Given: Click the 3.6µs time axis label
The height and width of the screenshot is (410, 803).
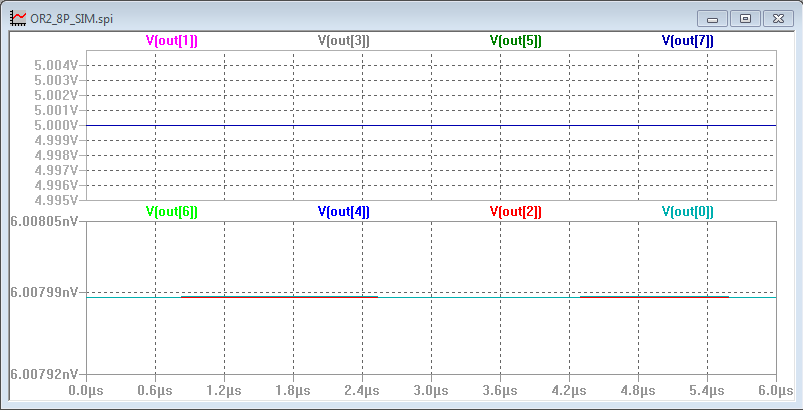Looking at the screenshot, I should click(500, 392).
